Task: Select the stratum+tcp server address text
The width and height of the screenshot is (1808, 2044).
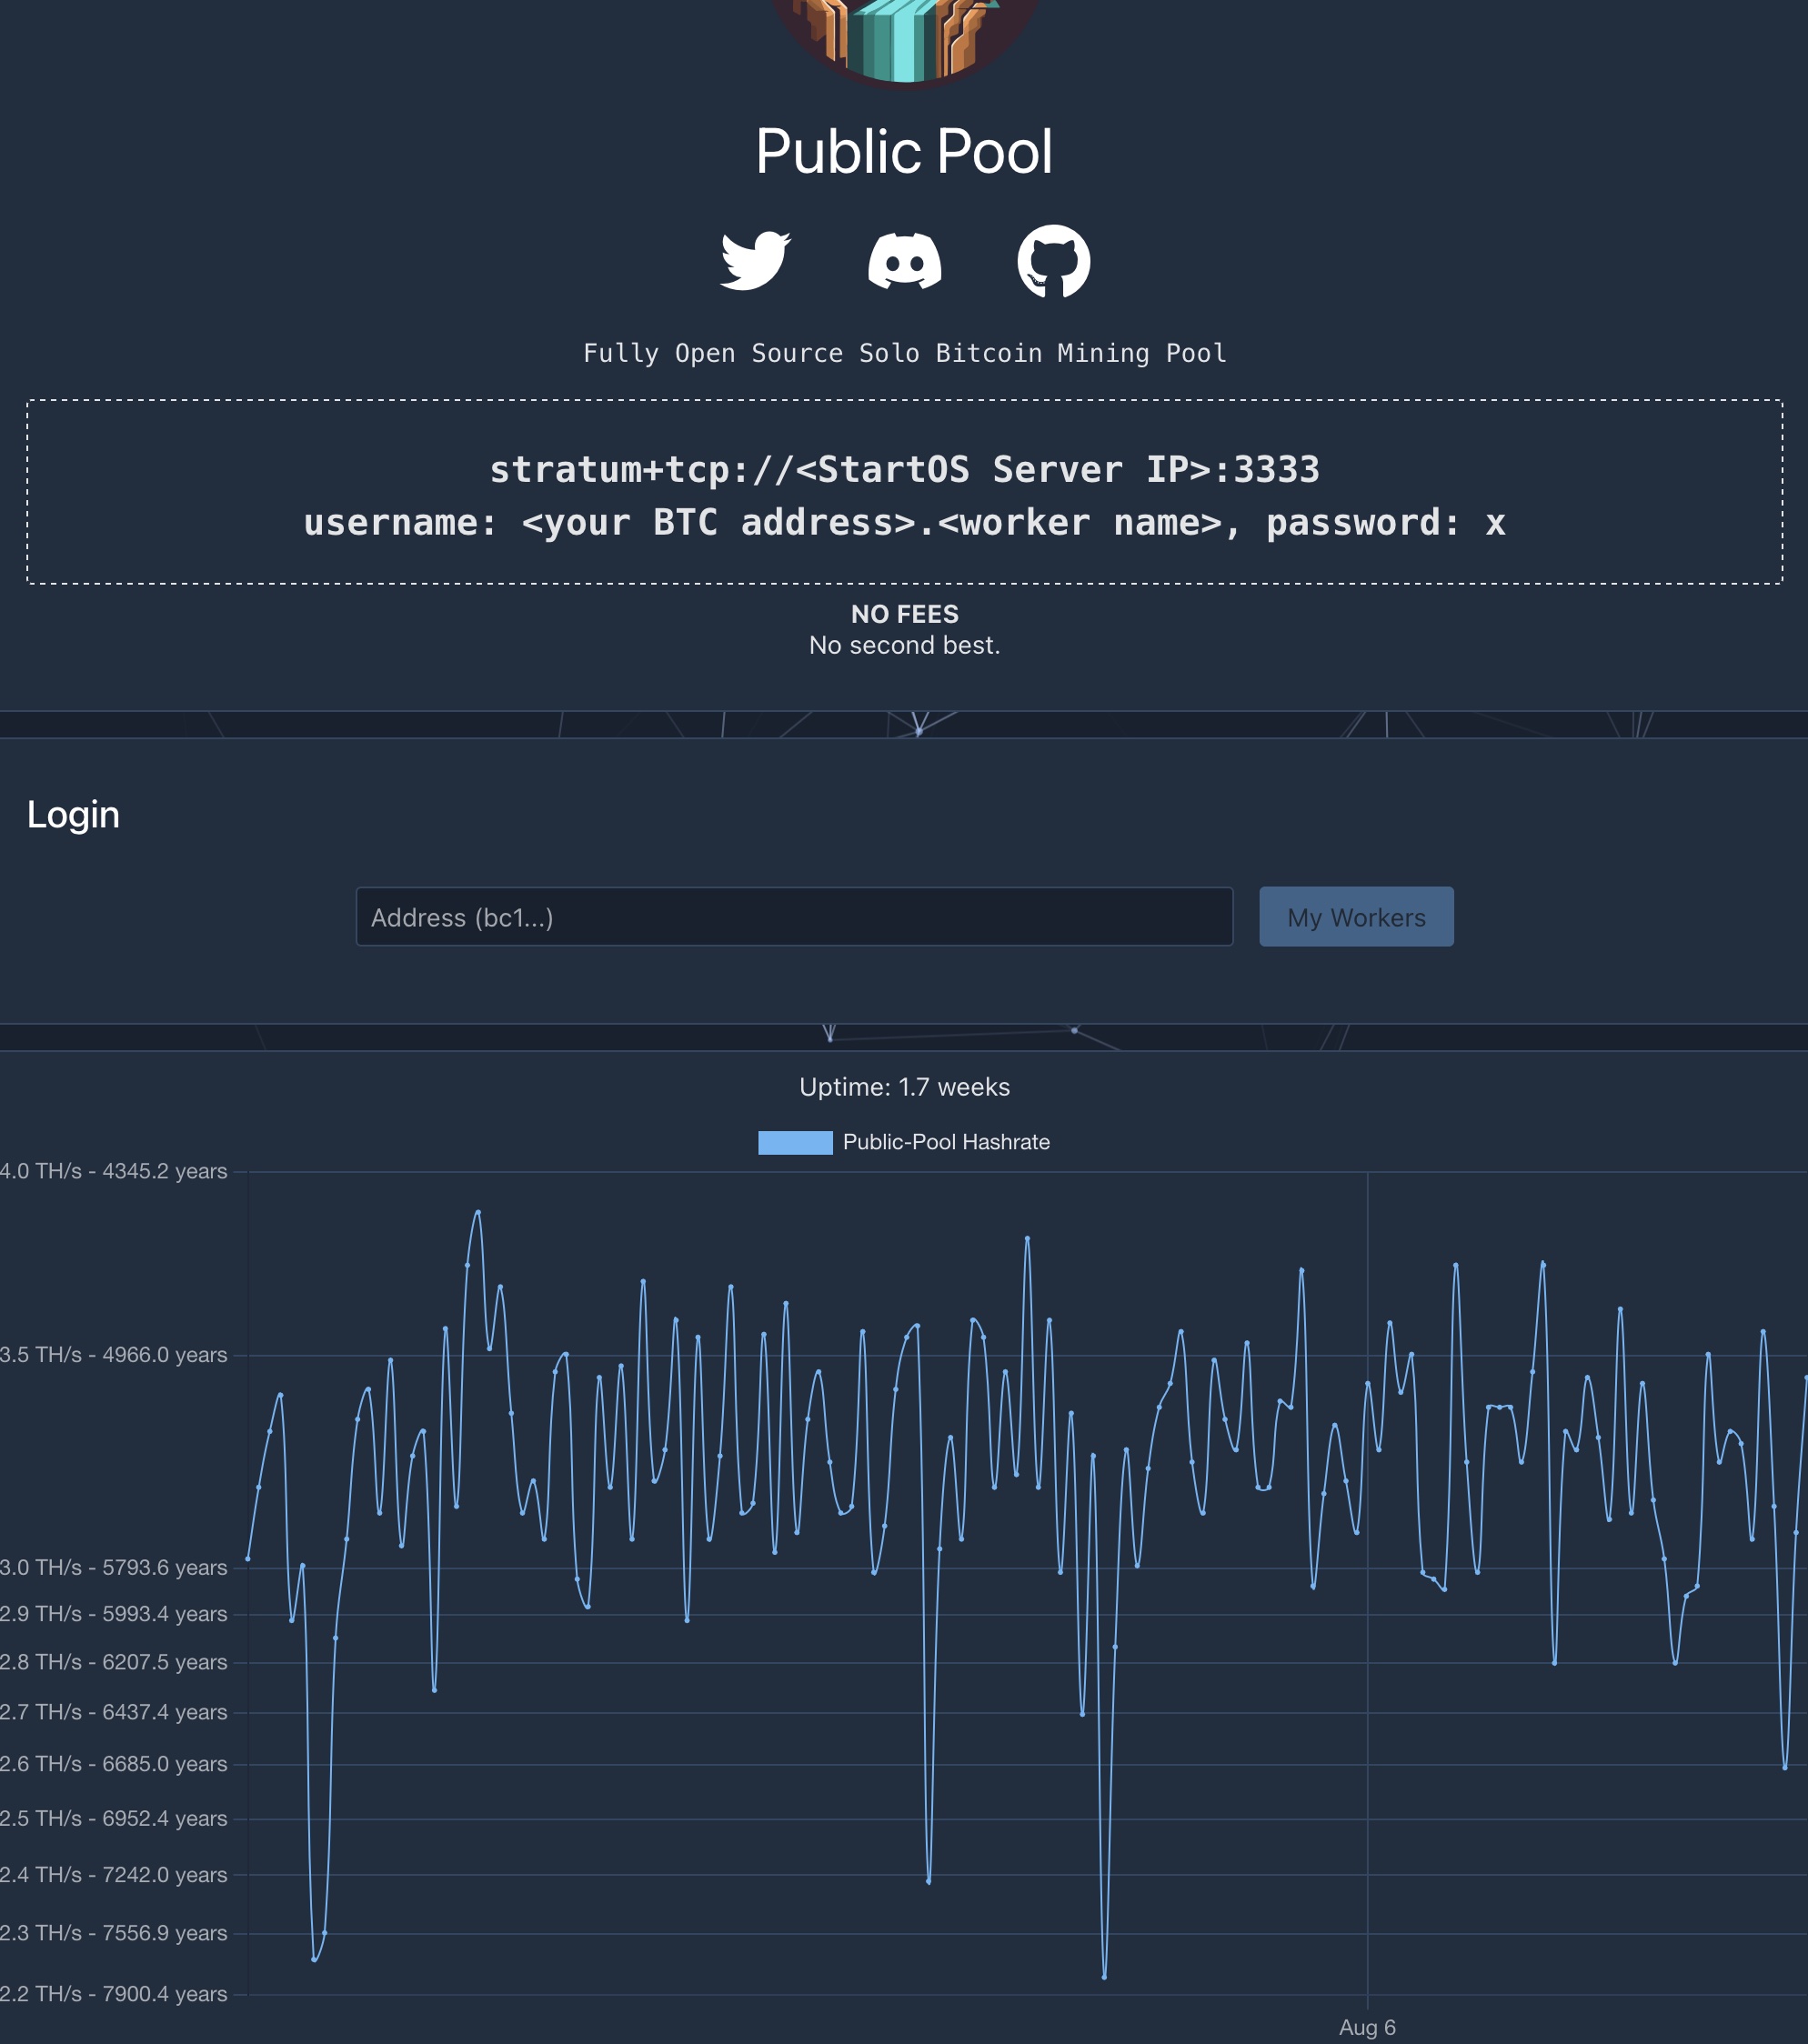Action: click(904, 469)
